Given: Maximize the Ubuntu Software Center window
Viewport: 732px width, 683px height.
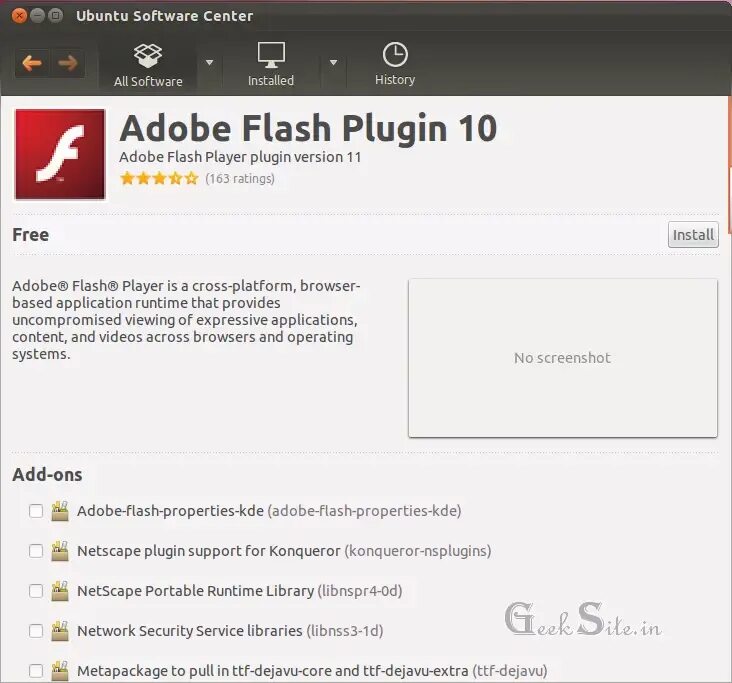Looking at the screenshot, I should (56, 16).
